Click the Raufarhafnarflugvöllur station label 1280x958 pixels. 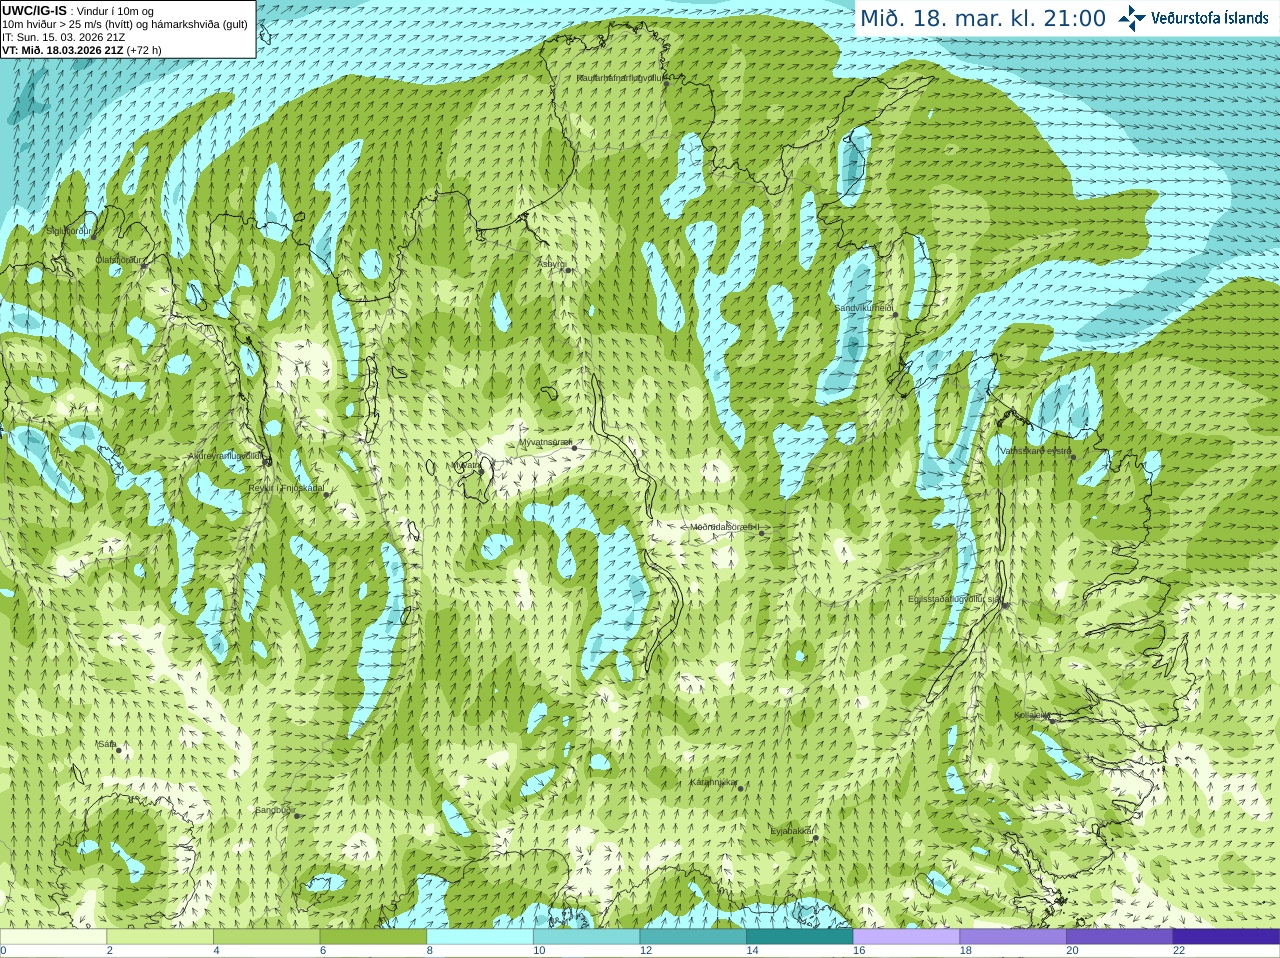(620, 78)
